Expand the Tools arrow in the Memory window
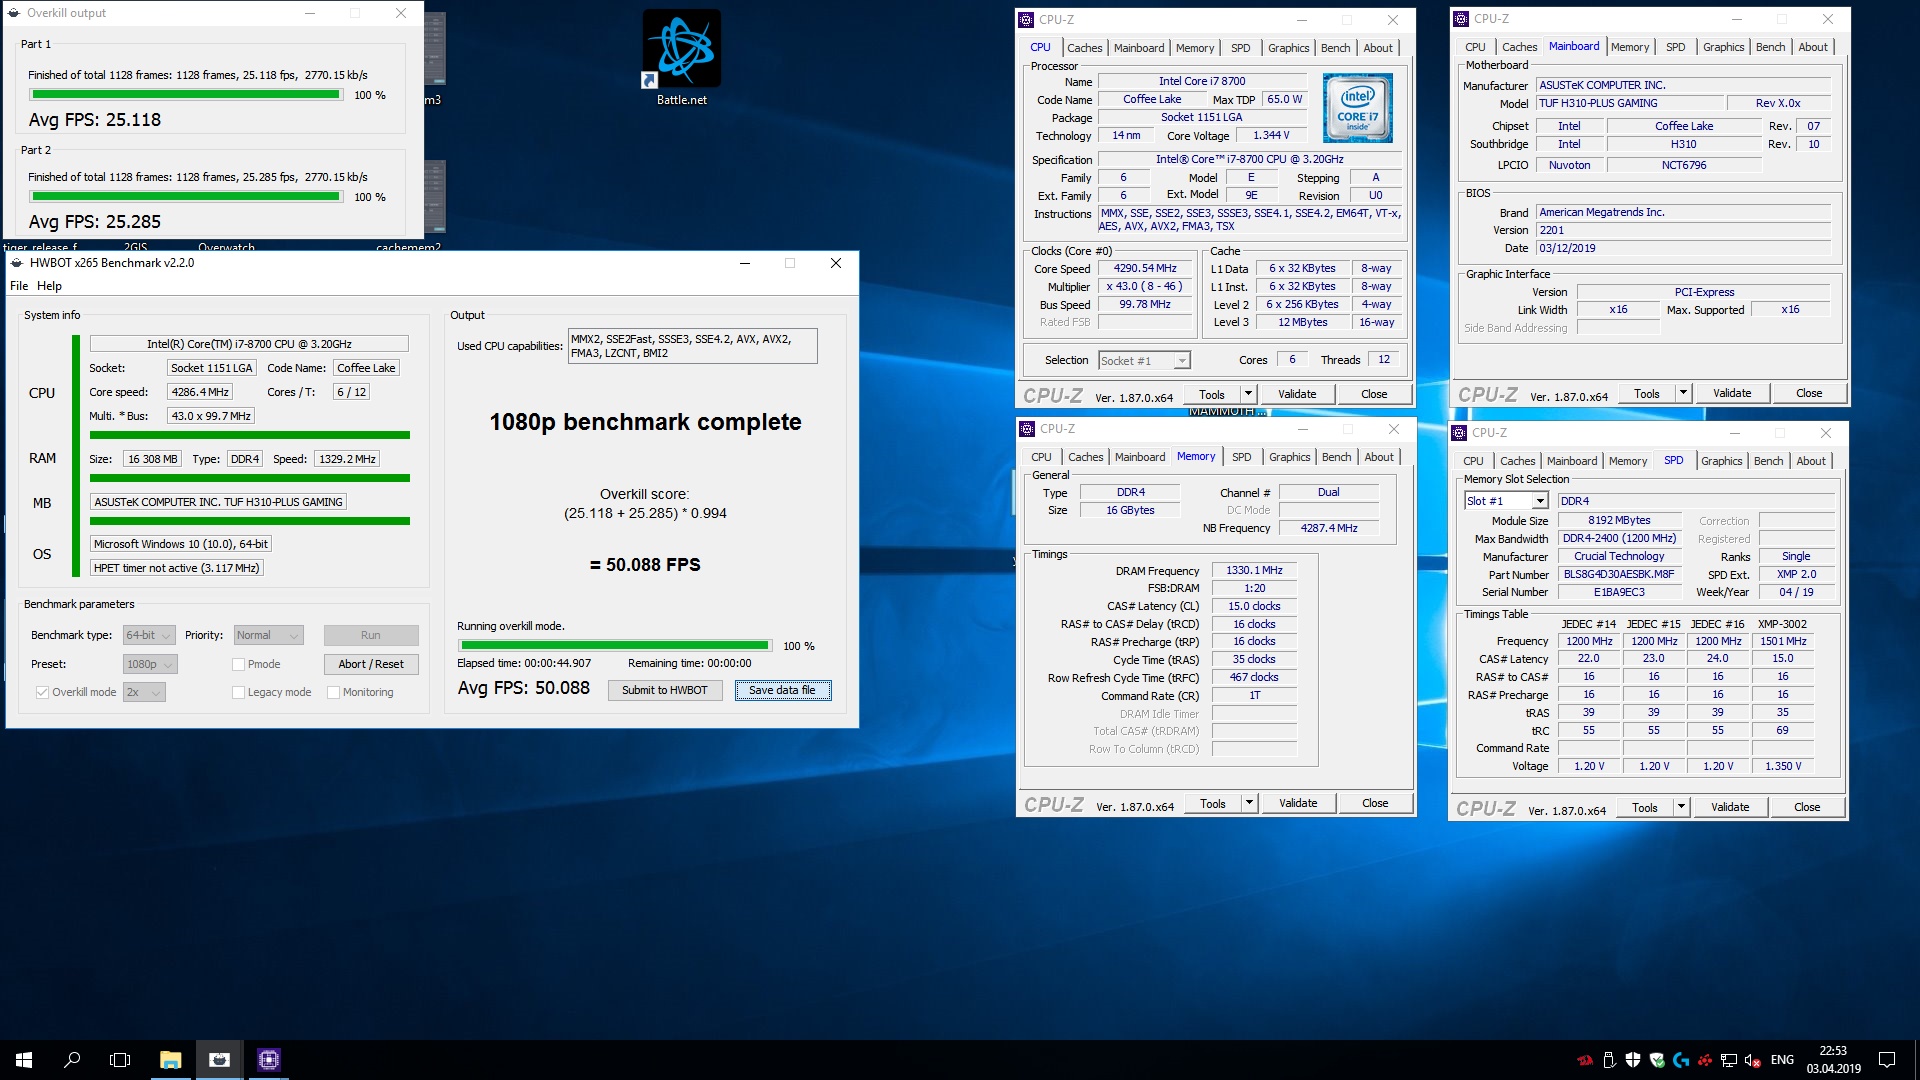Image resolution: width=1920 pixels, height=1080 pixels. 1249,803
